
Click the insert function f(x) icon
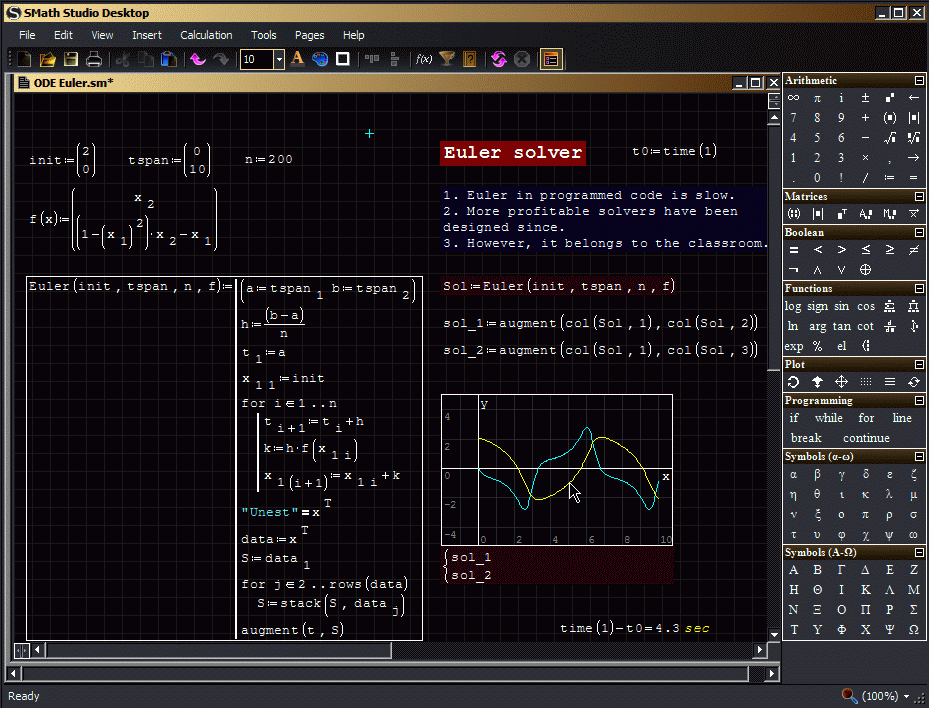[x=424, y=59]
